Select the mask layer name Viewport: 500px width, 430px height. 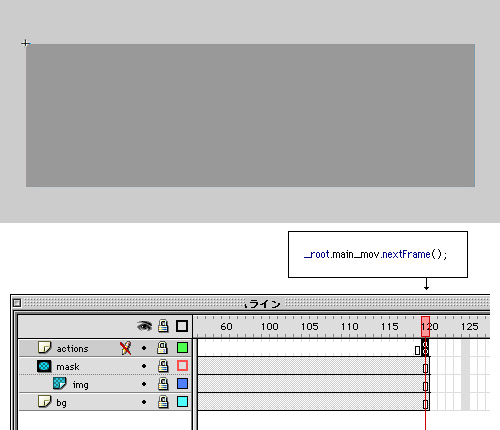68,367
